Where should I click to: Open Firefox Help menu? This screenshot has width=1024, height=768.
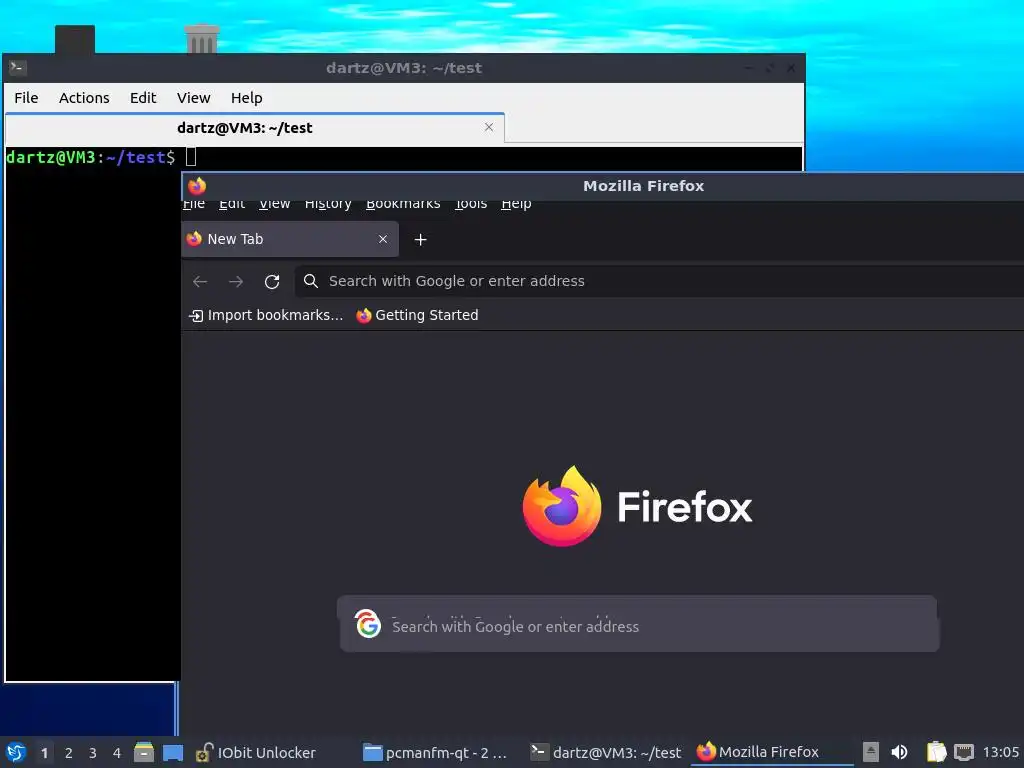pyautogui.click(x=516, y=205)
